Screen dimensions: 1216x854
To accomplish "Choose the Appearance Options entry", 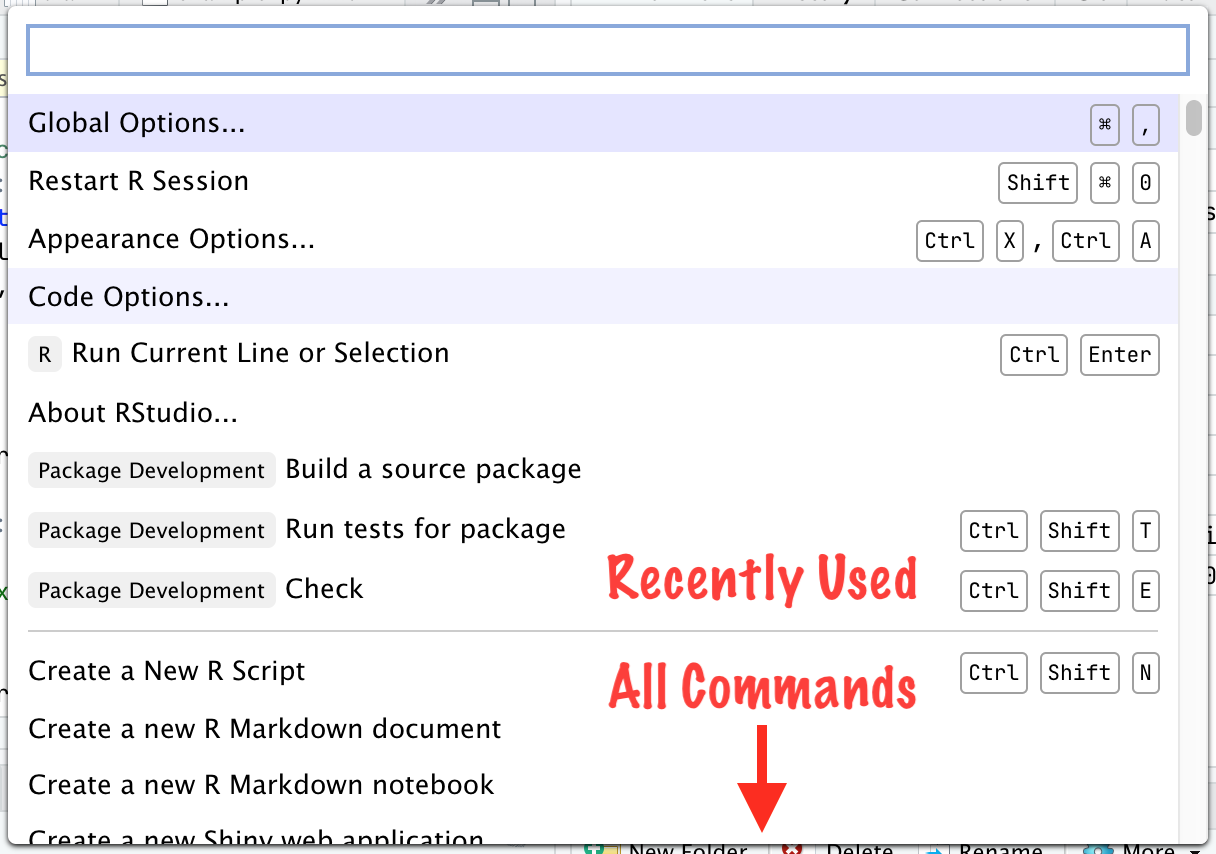I will [x=172, y=239].
